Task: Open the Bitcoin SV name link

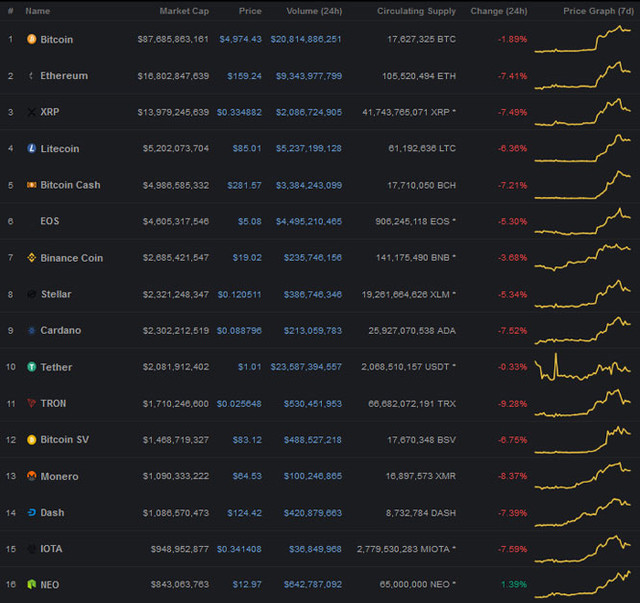Action: pos(64,440)
